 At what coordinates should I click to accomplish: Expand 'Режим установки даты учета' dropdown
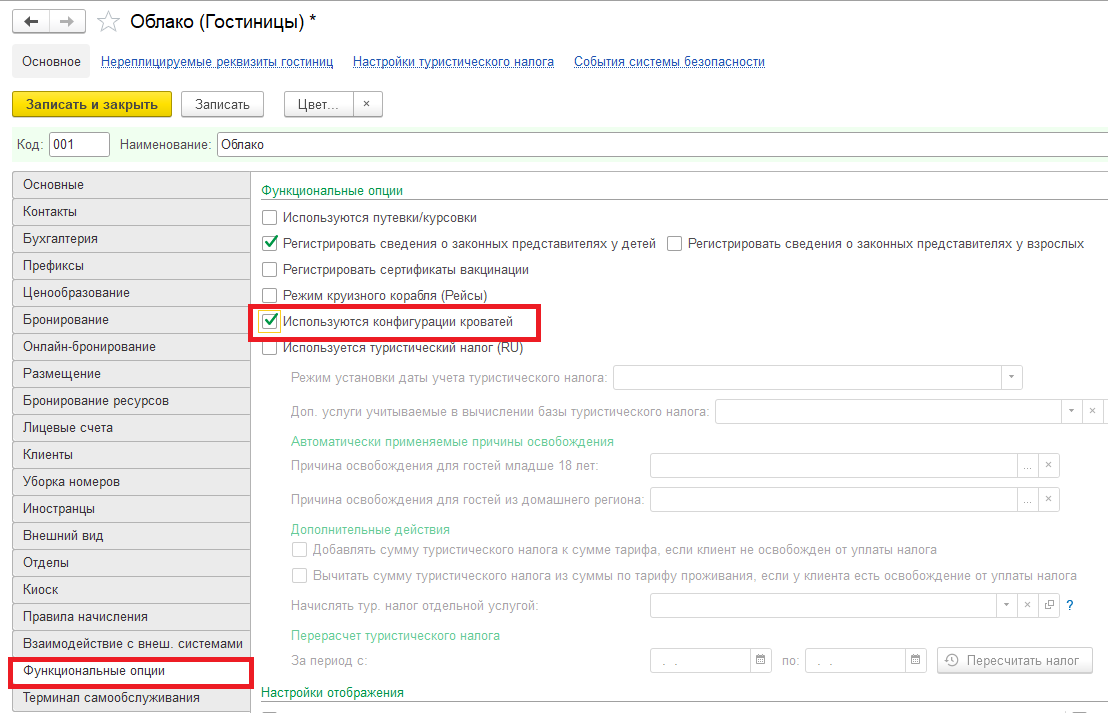click(1012, 377)
